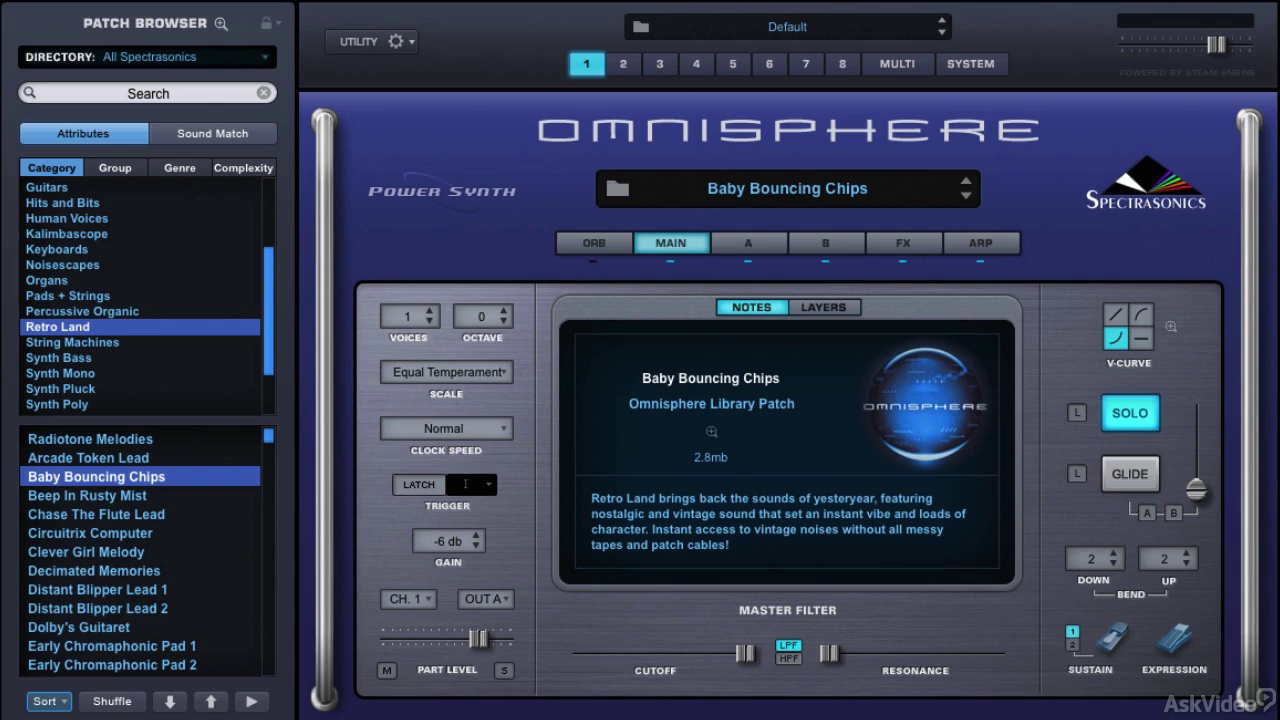Solo the part with S button
The height and width of the screenshot is (720, 1280).
pyautogui.click(x=504, y=671)
